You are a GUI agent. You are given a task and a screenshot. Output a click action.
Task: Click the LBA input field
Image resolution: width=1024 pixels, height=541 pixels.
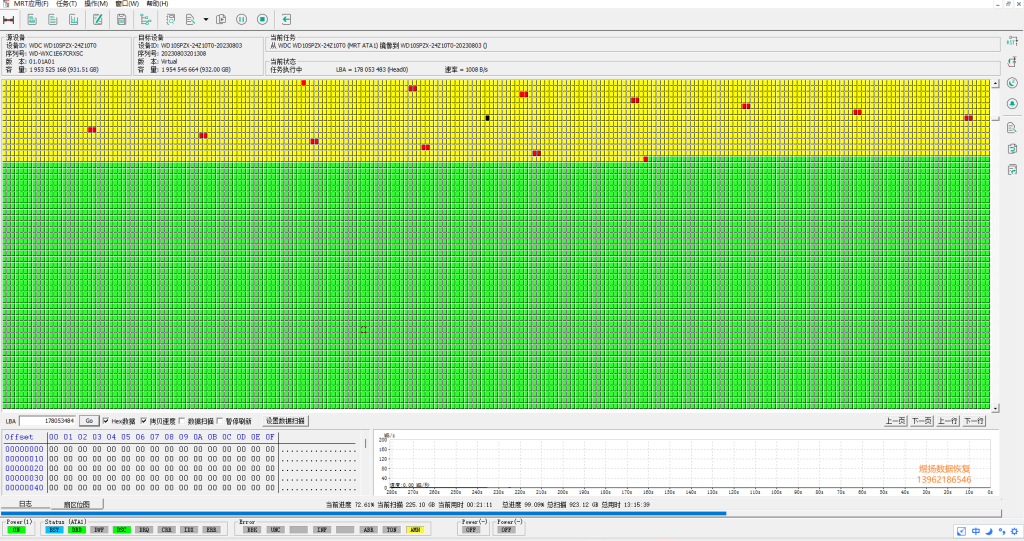point(48,421)
